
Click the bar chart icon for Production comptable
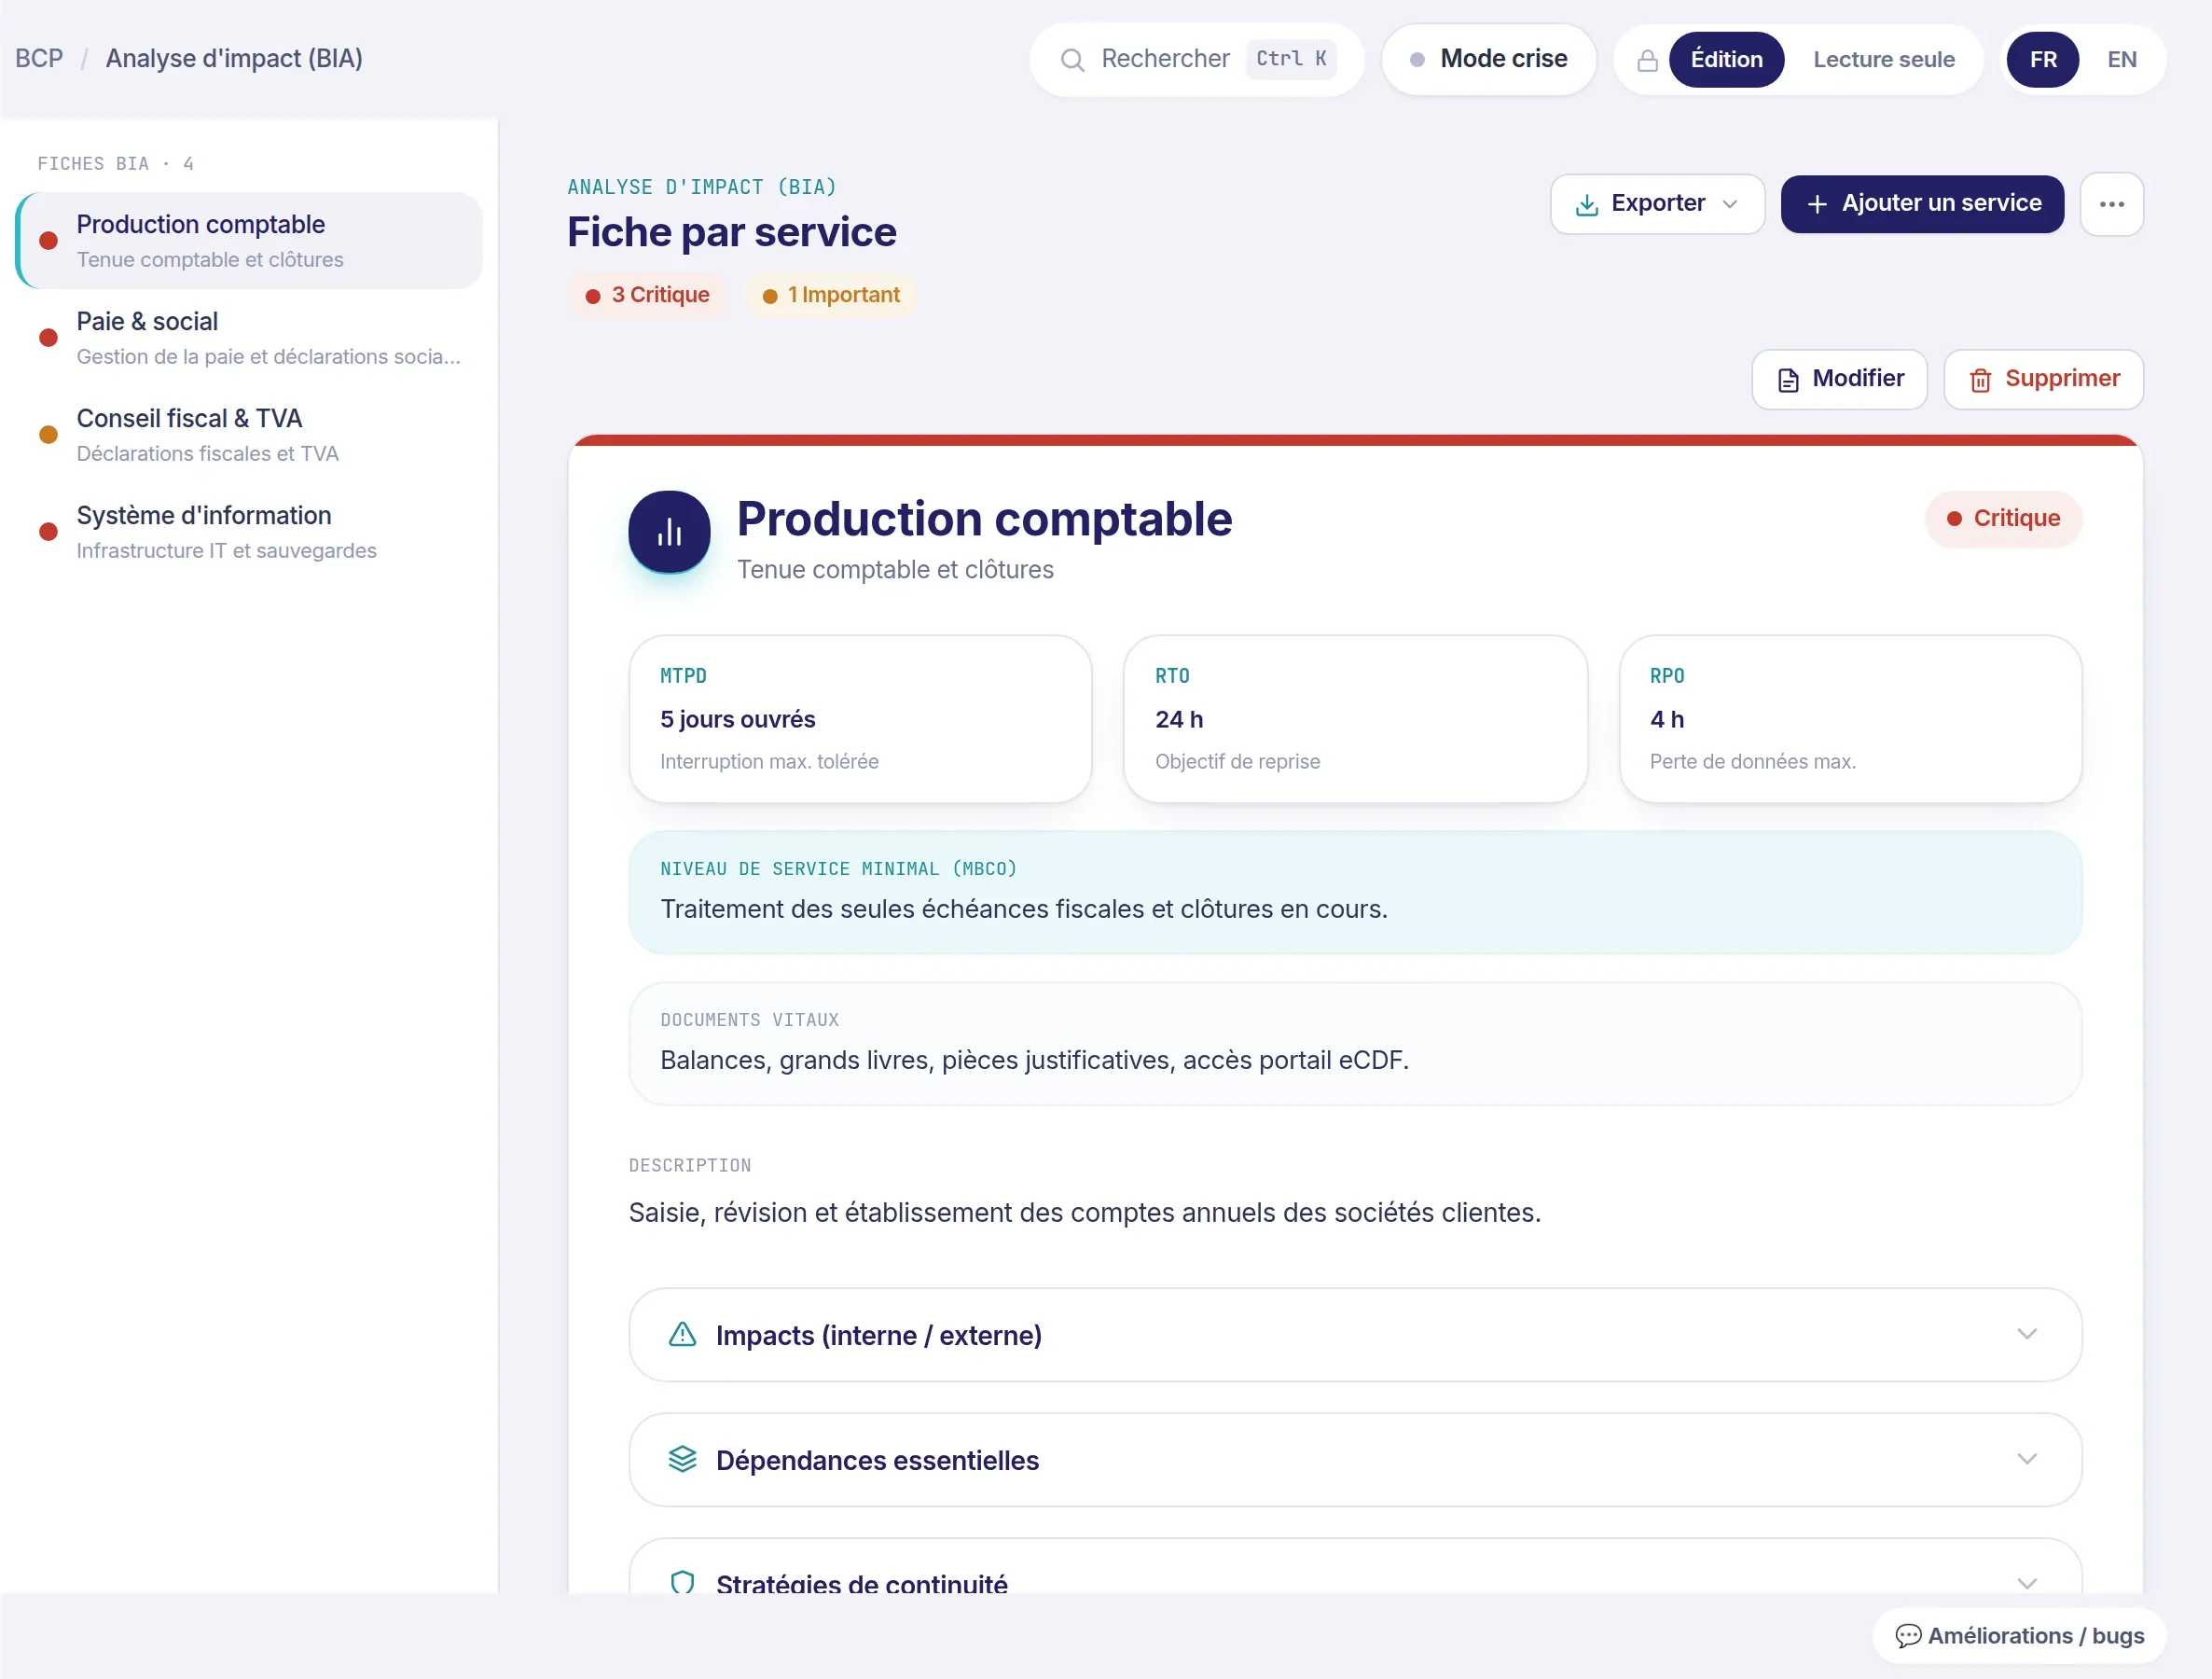(x=669, y=532)
